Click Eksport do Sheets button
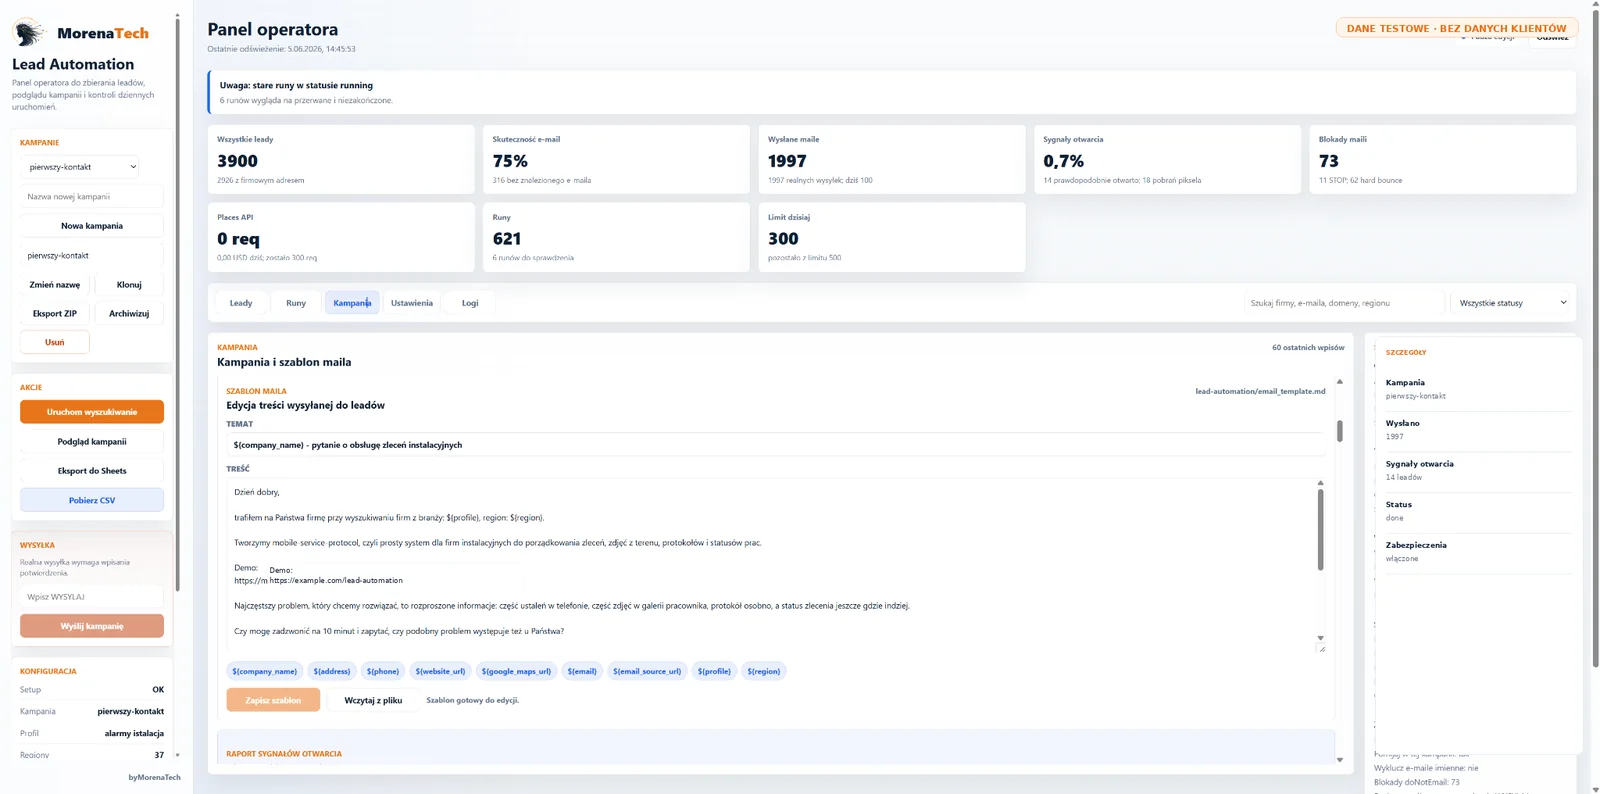This screenshot has width=1600, height=794. 92,471
